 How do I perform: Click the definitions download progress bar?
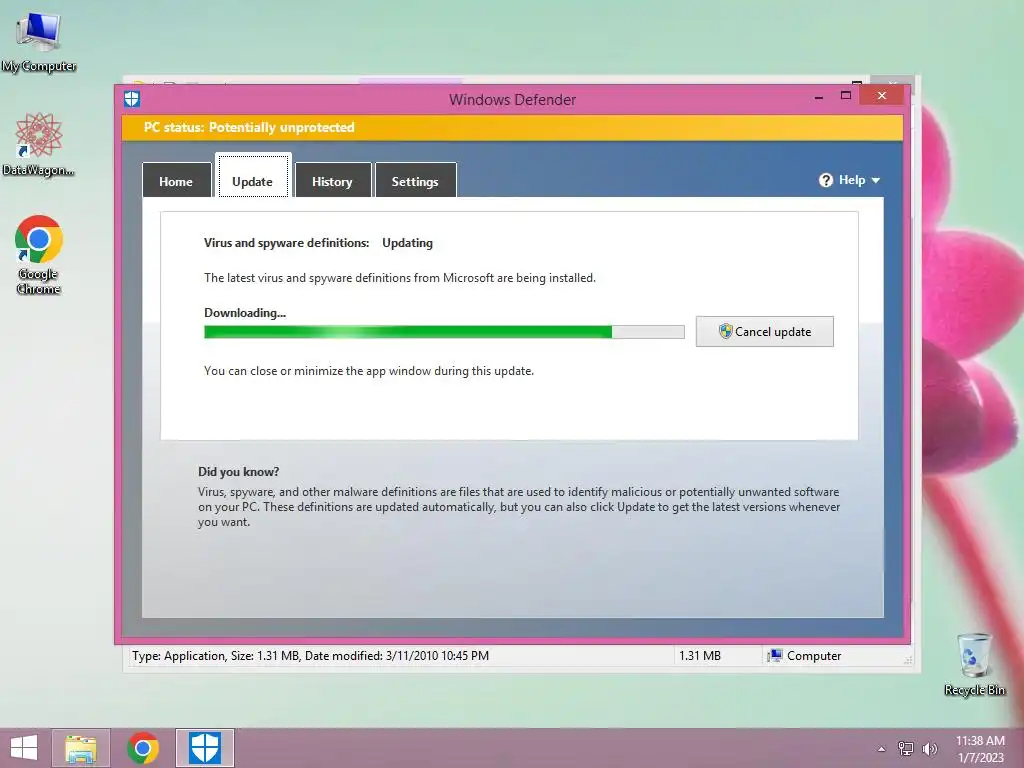point(444,332)
